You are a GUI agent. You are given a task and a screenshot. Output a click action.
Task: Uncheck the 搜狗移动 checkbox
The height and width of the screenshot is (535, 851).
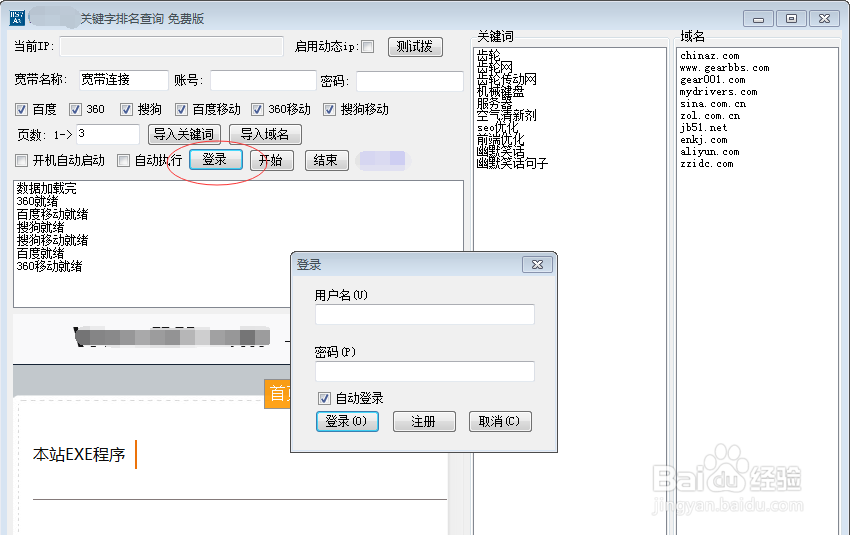click(x=329, y=110)
